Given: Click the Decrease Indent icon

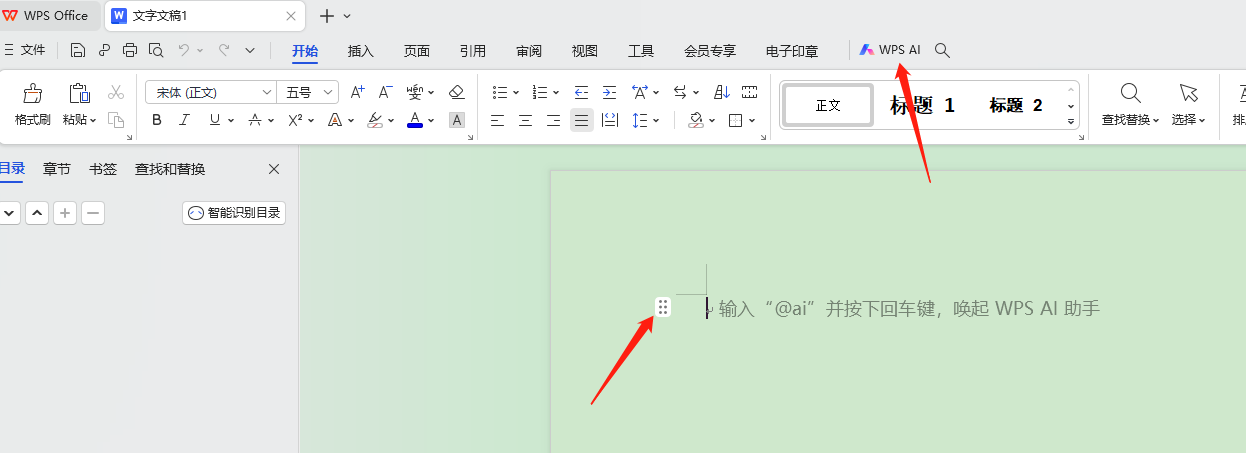Looking at the screenshot, I should tap(581, 92).
